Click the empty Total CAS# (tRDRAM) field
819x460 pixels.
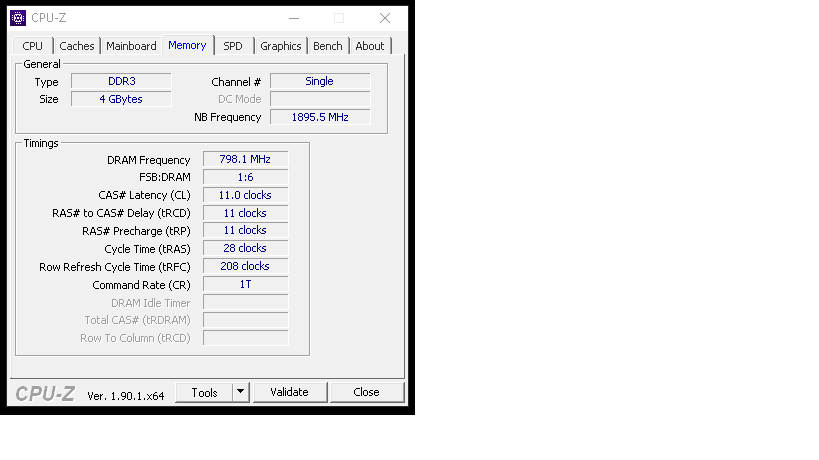[245, 320]
